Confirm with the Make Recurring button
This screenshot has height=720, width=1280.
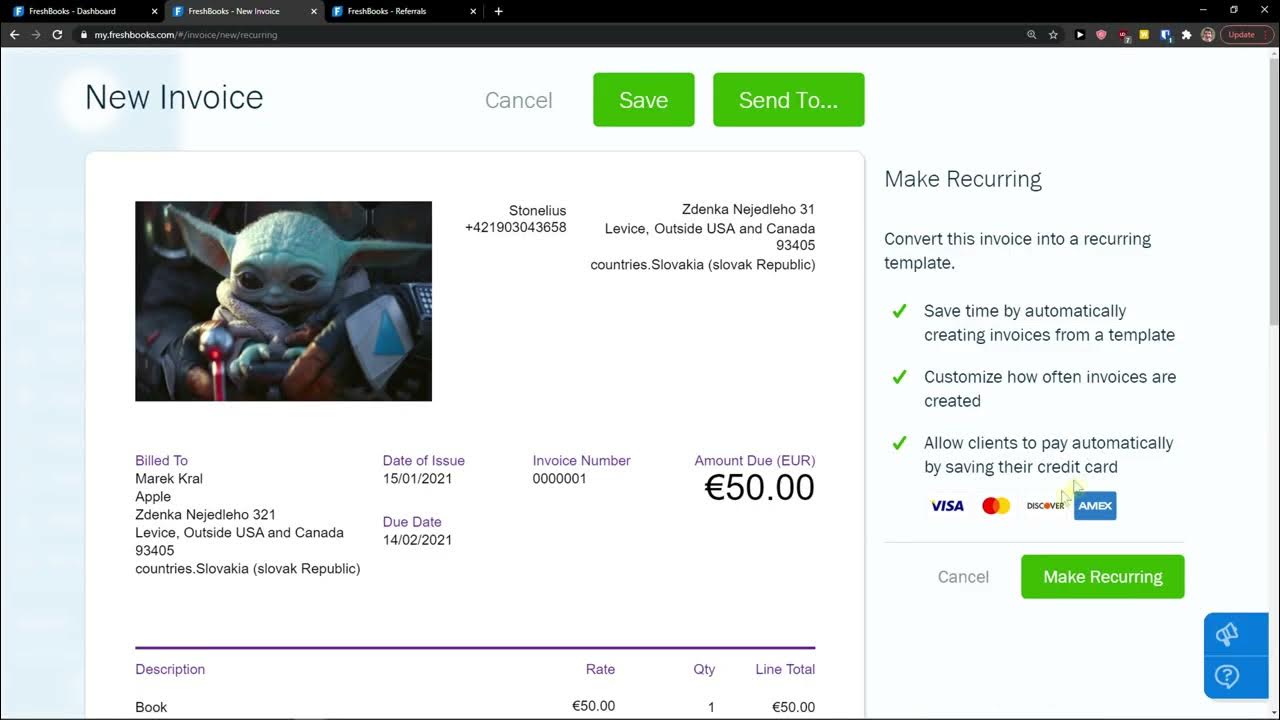click(1102, 577)
